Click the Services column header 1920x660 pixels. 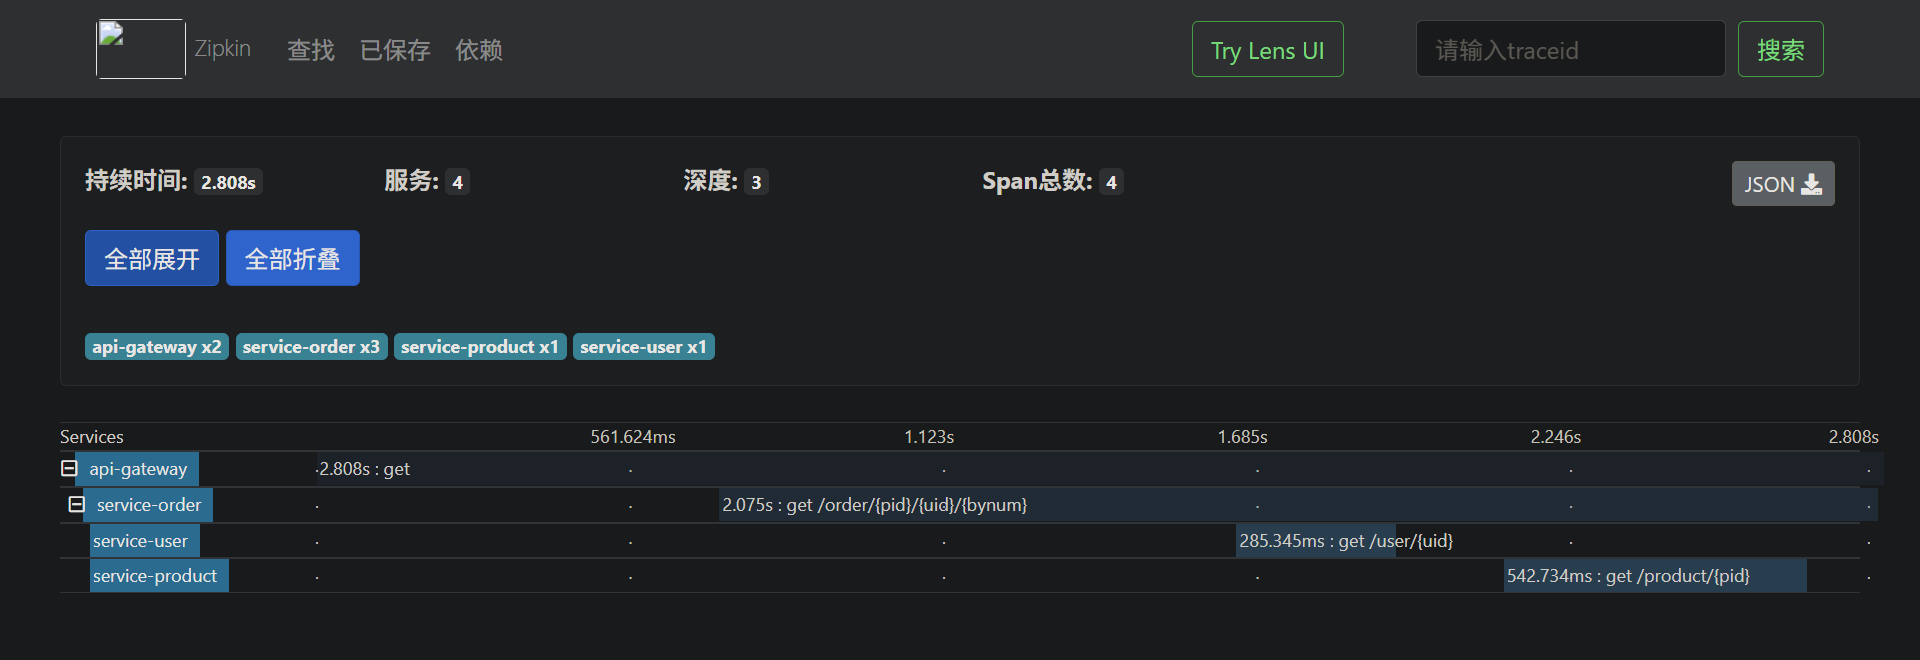[x=92, y=437]
